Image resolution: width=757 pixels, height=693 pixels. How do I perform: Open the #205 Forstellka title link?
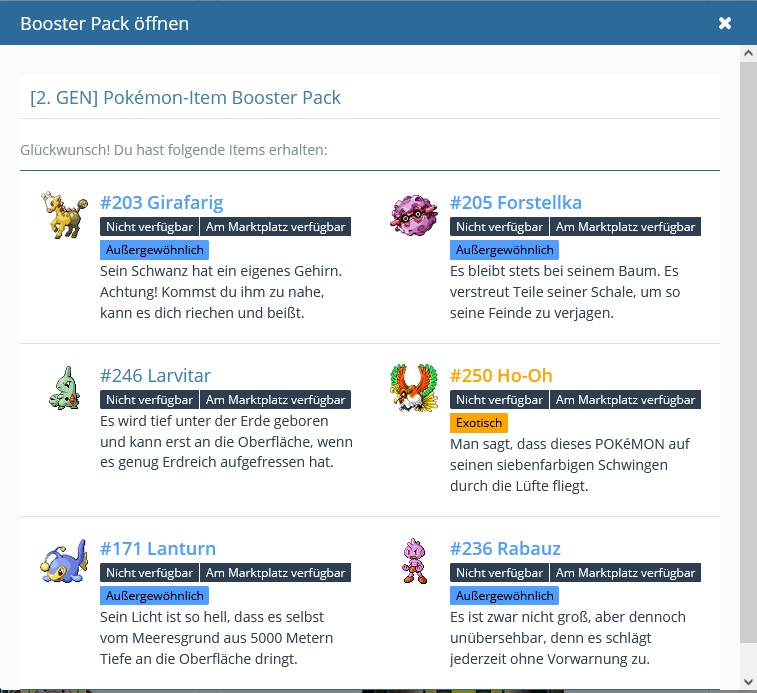click(515, 203)
